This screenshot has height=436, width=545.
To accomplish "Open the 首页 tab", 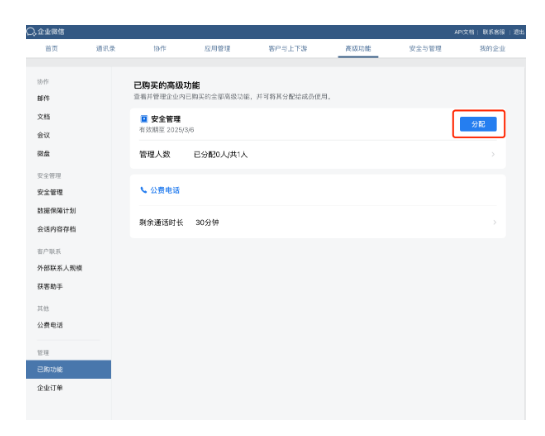I will point(51,48).
